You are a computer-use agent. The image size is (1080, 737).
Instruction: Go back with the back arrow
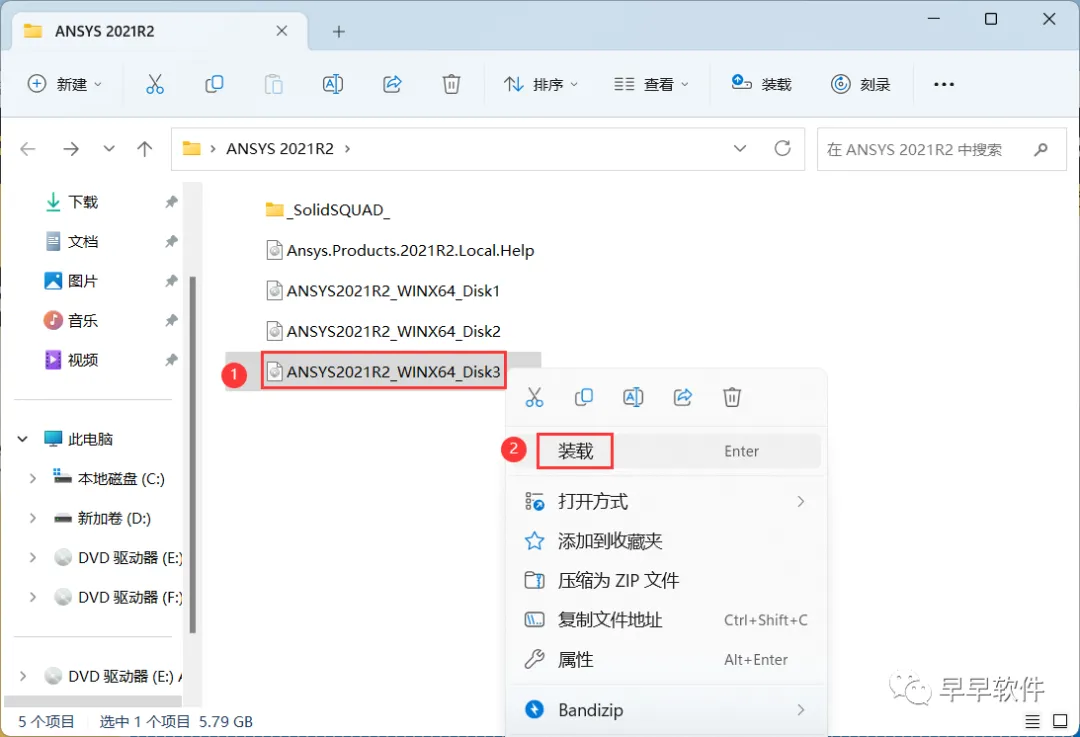pyautogui.click(x=28, y=149)
